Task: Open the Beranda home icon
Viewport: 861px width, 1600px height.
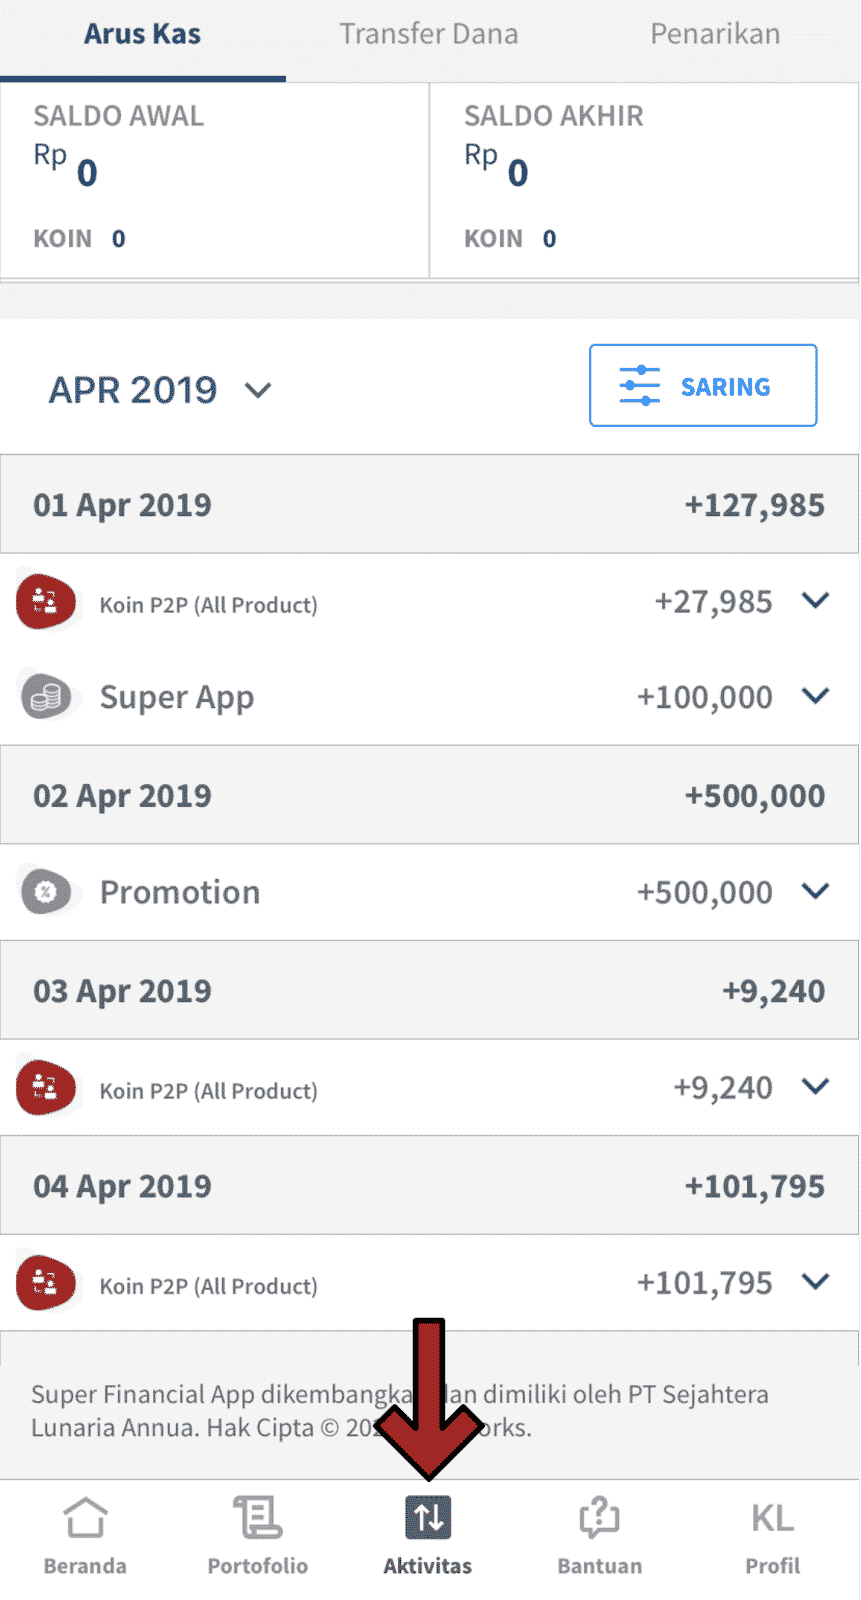Action: click(85, 1519)
